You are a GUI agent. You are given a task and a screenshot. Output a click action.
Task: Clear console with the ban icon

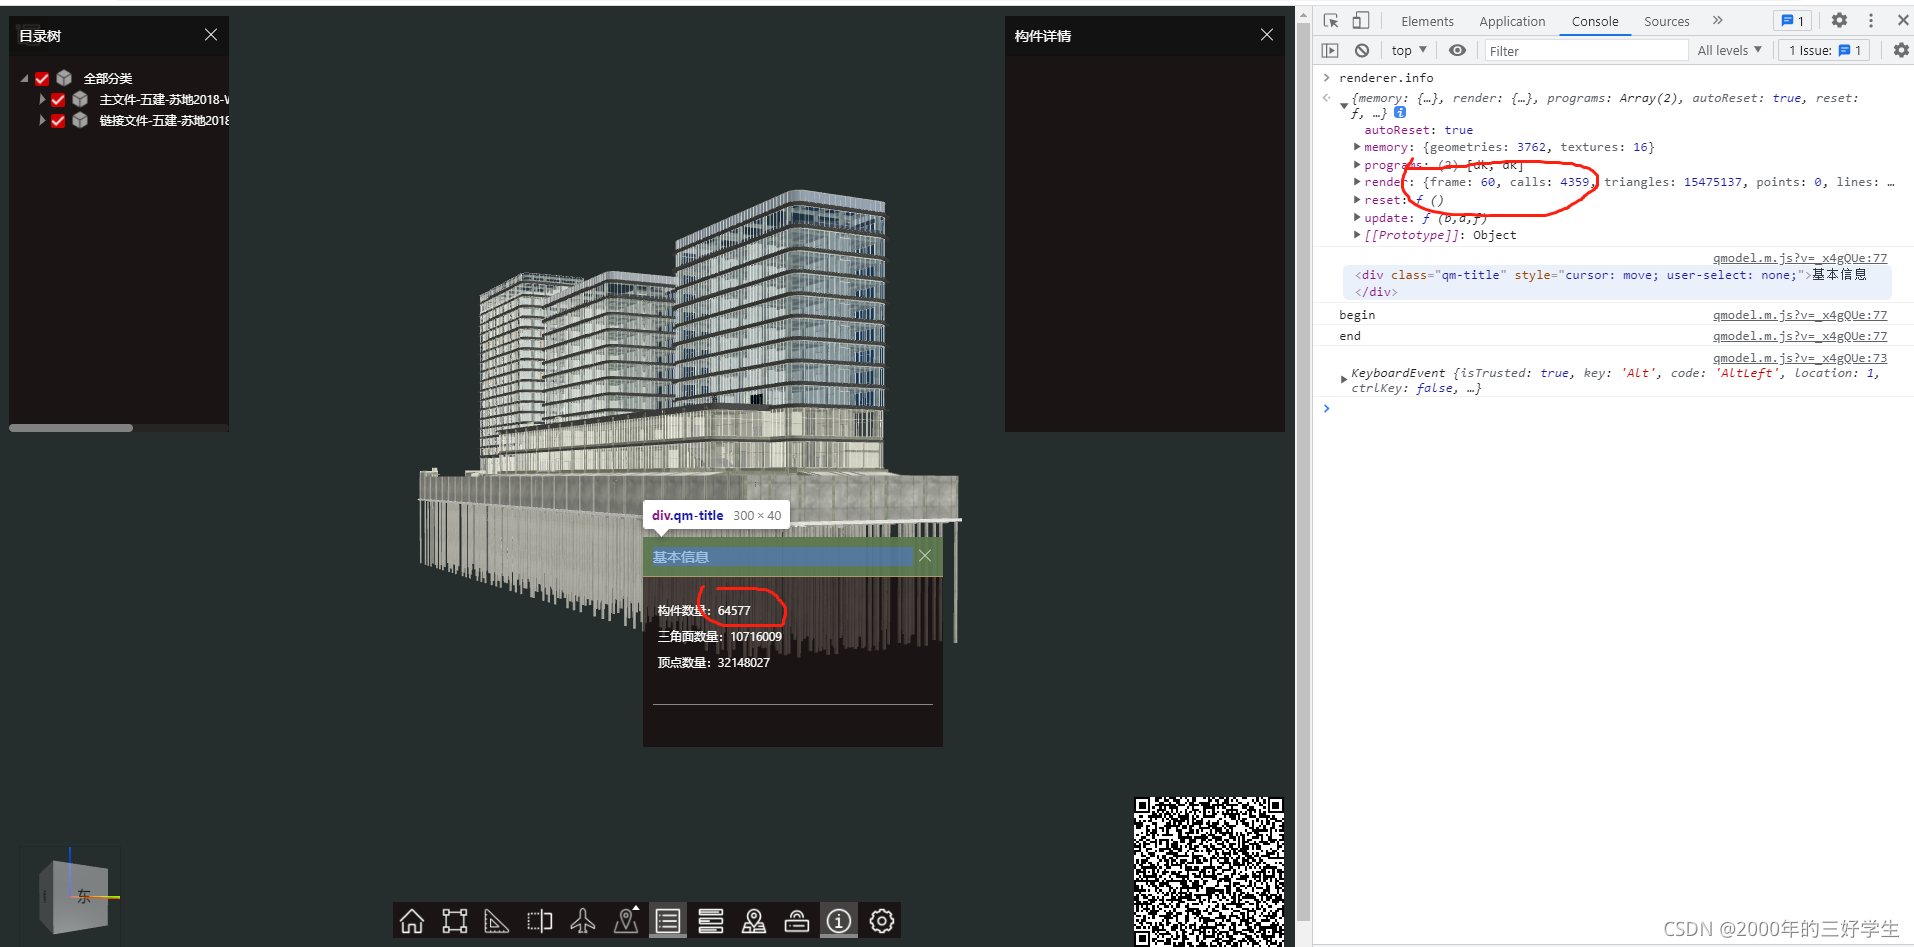click(1362, 50)
